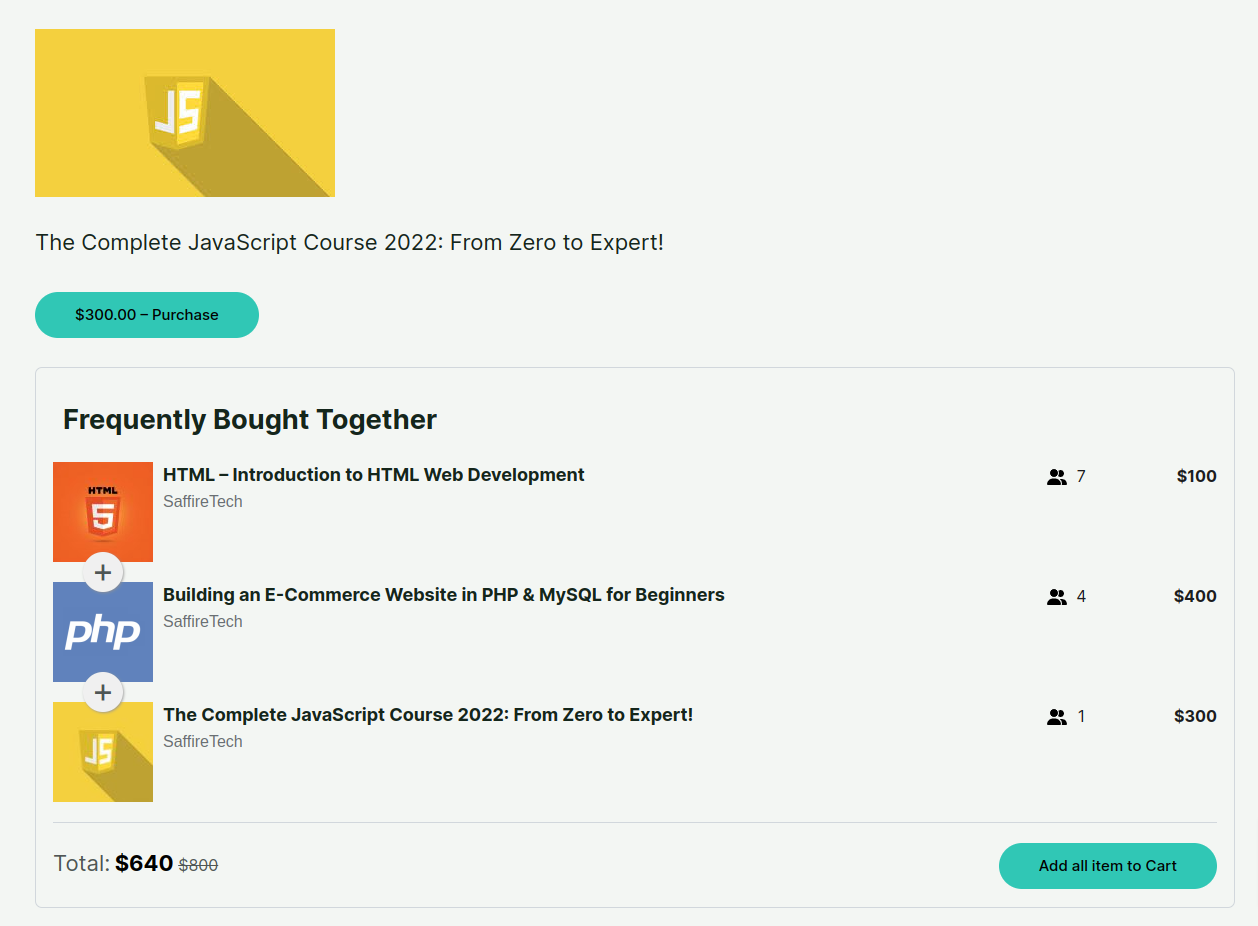
Task: Open Building an E-Commerce Website in PHP course
Action: (x=444, y=595)
